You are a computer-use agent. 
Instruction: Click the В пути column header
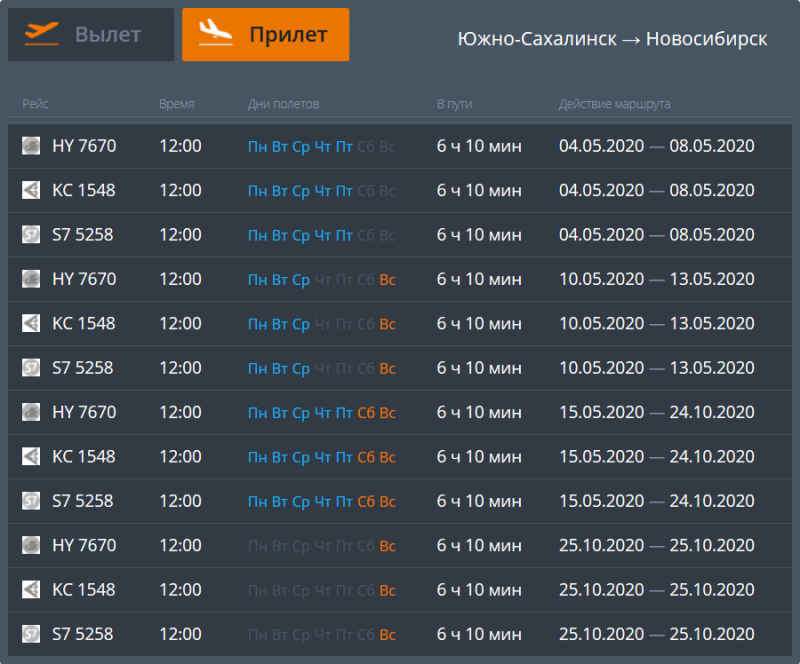[454, 104]
